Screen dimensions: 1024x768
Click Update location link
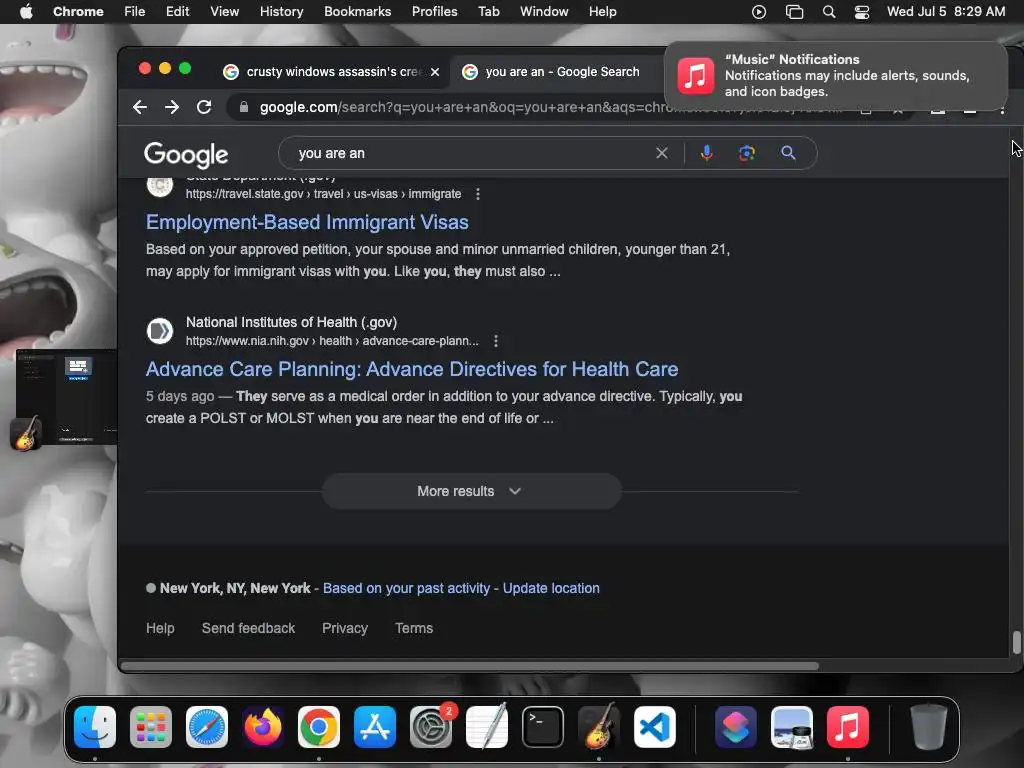coord(551,588)
